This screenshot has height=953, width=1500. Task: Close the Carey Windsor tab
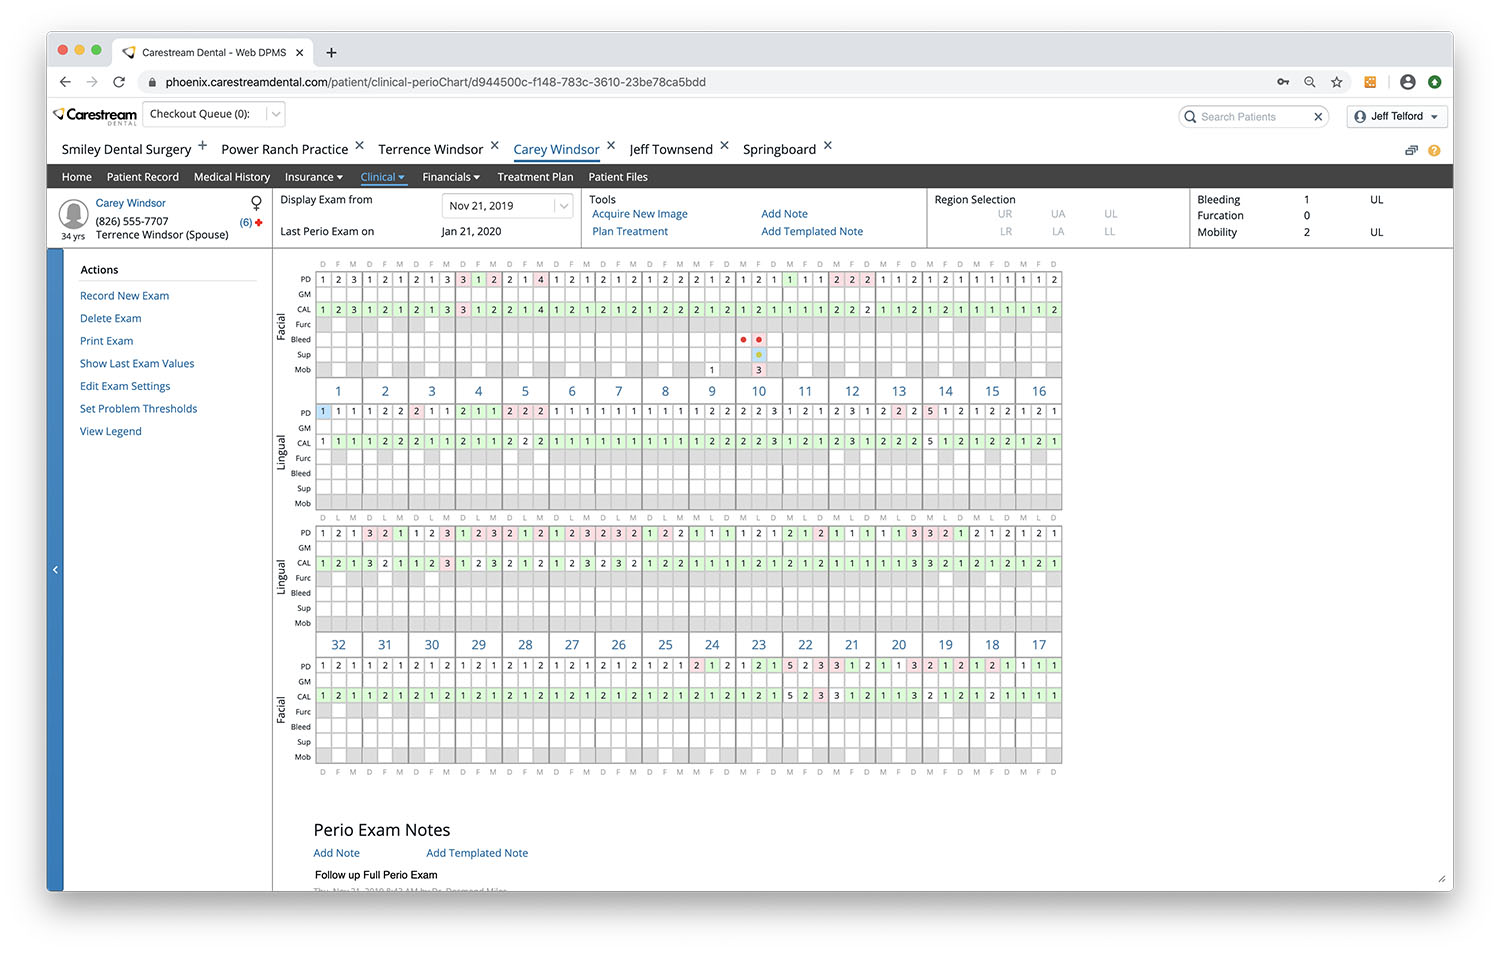[611, 146]
